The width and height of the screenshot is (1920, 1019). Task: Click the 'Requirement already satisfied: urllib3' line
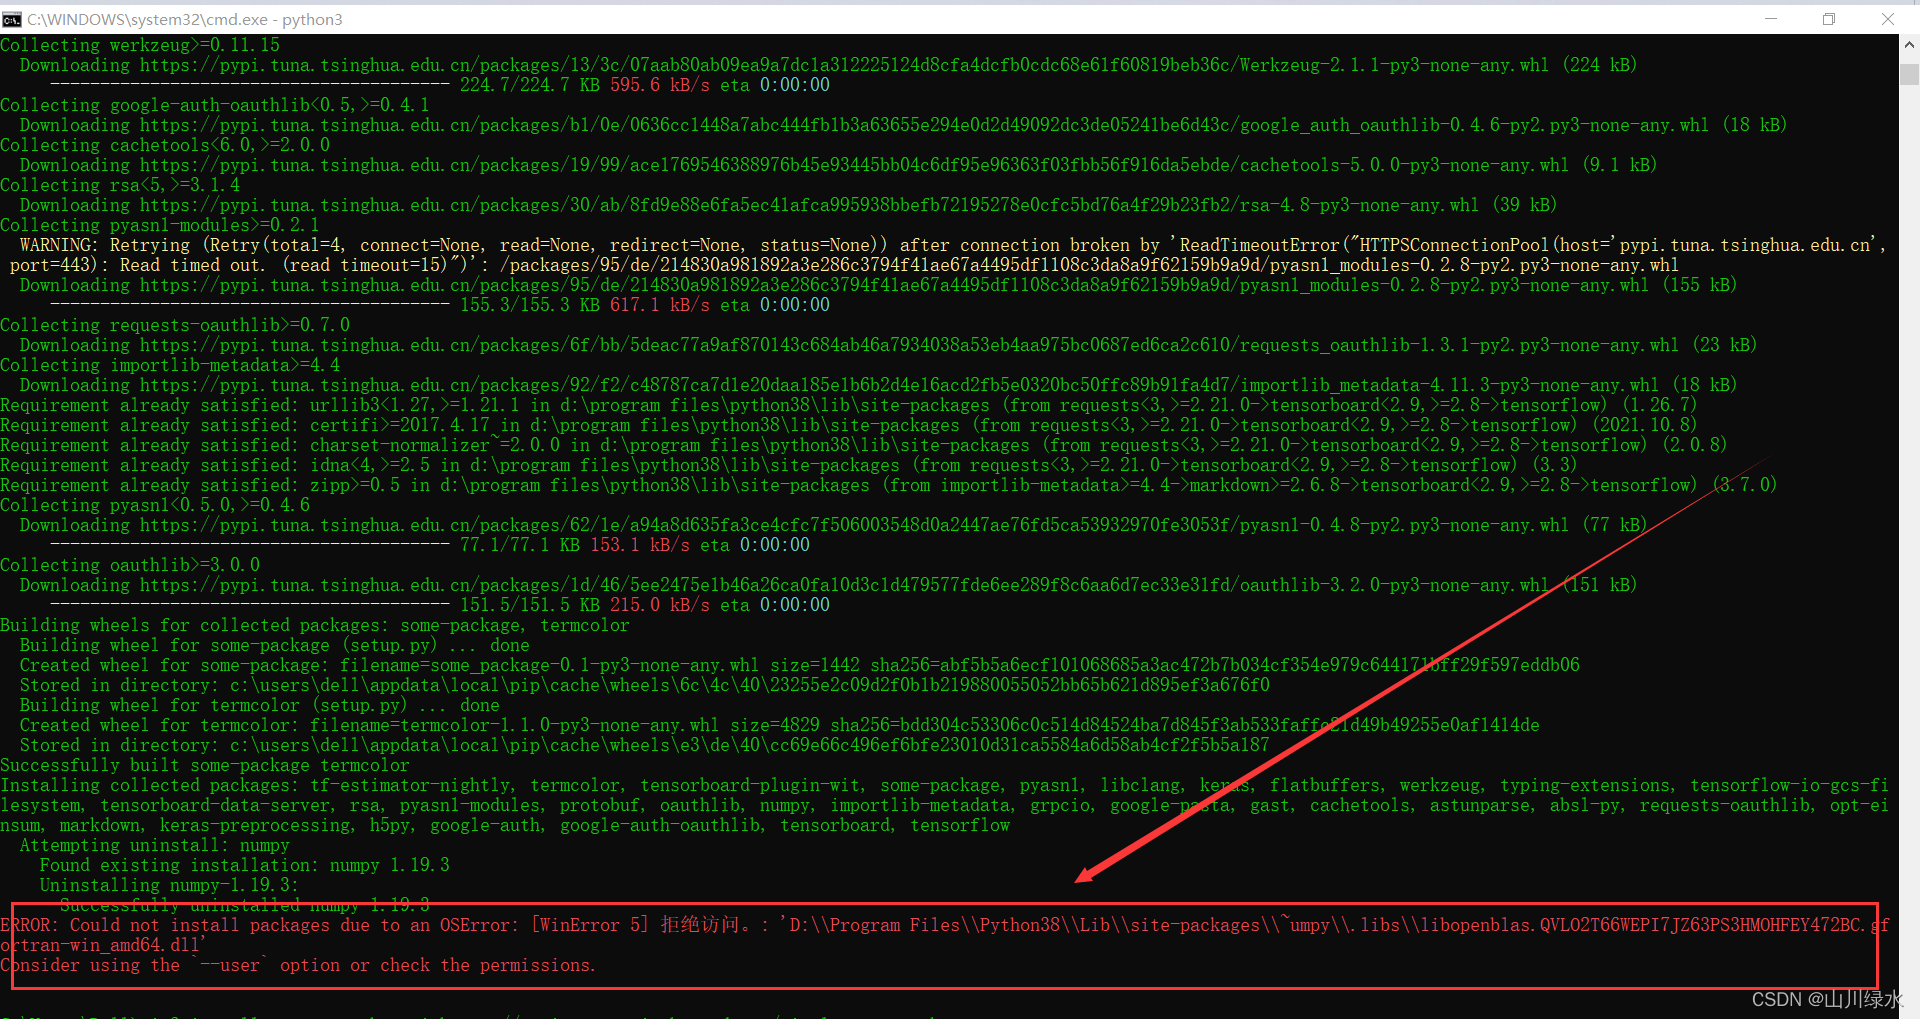[x=848, y=405]
